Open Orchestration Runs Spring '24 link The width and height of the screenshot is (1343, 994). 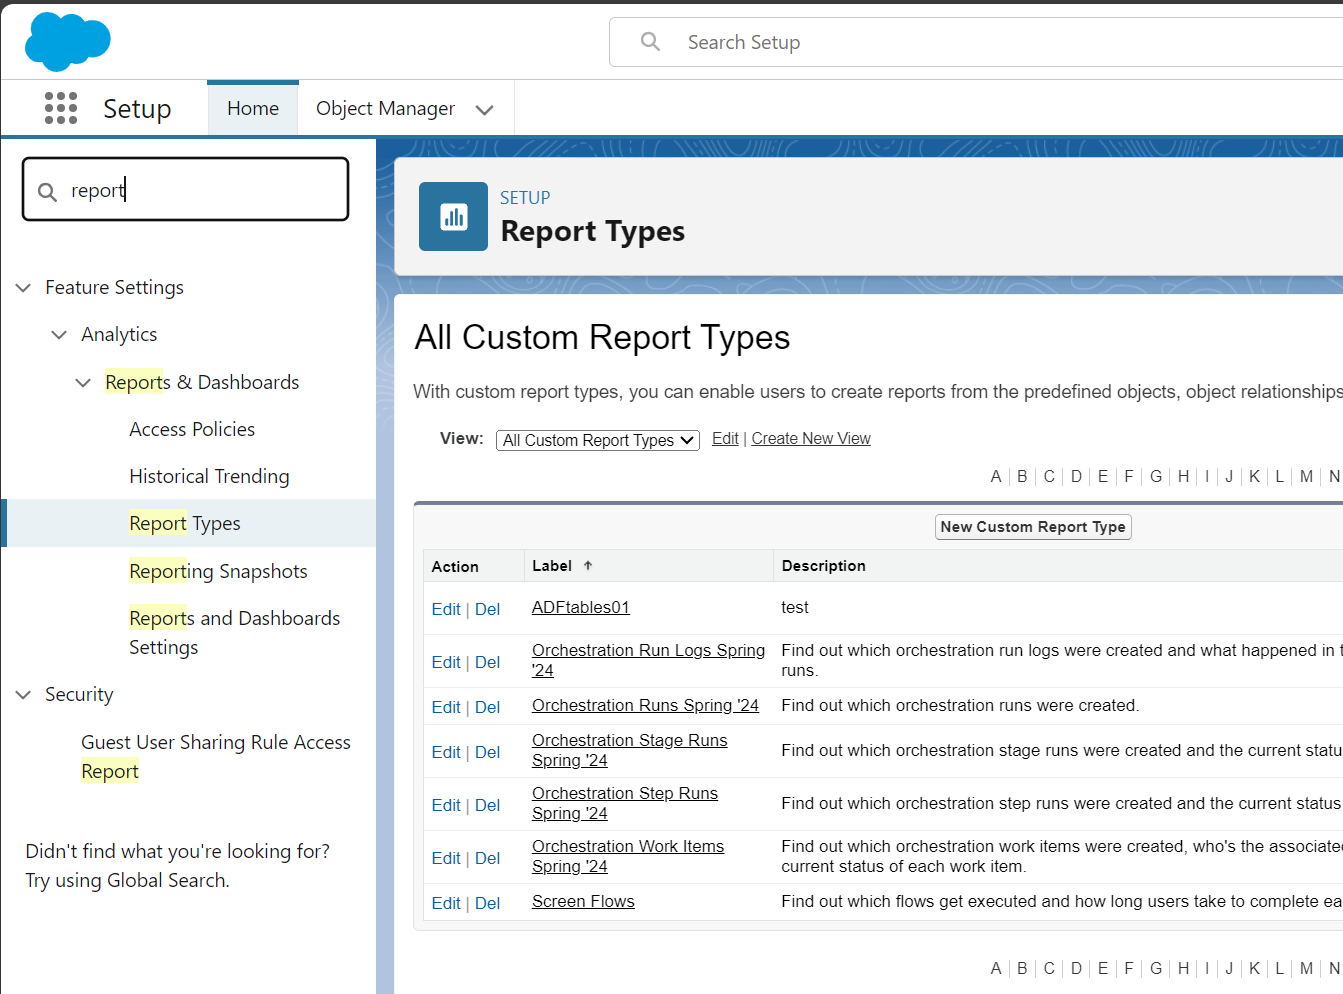click(x=645, y=705)
